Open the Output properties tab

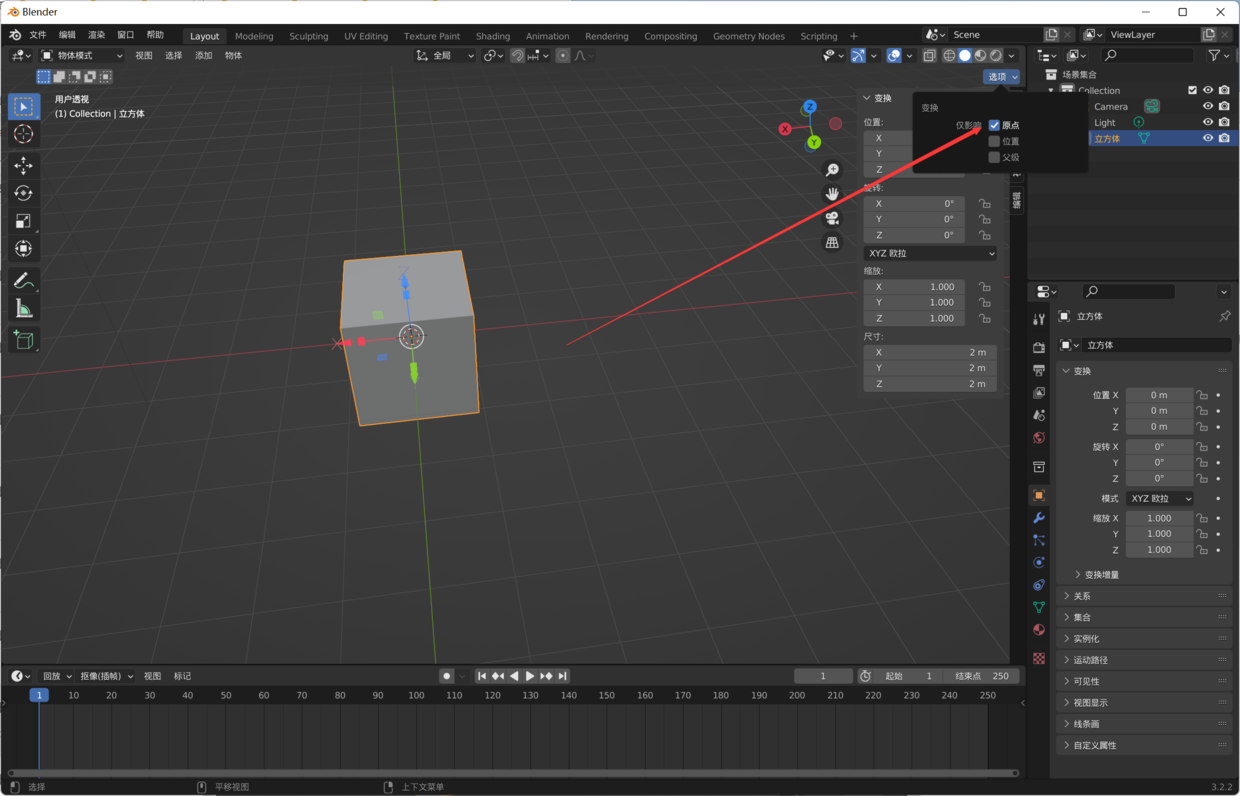tap(1039, 370)
